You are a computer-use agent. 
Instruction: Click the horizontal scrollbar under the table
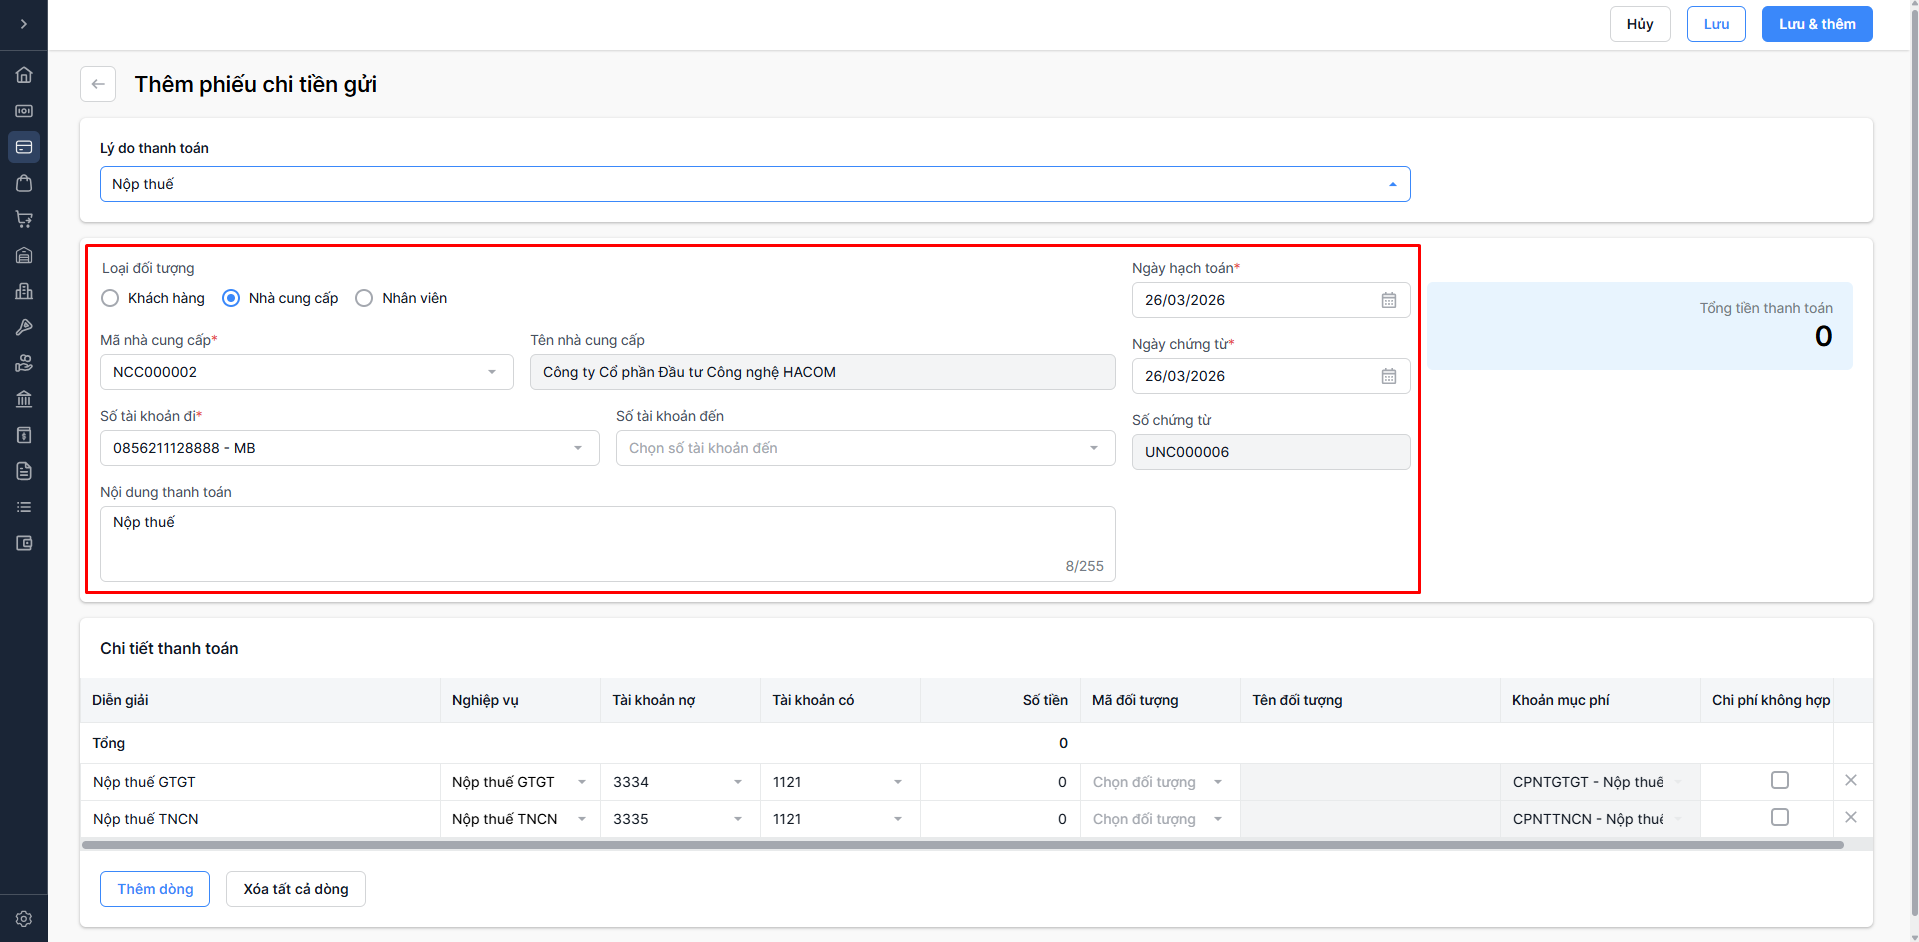(x=962, y=845)
